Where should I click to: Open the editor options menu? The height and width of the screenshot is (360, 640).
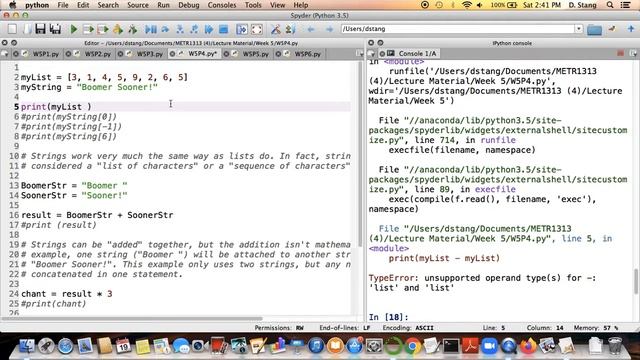(x=360, y=53)
